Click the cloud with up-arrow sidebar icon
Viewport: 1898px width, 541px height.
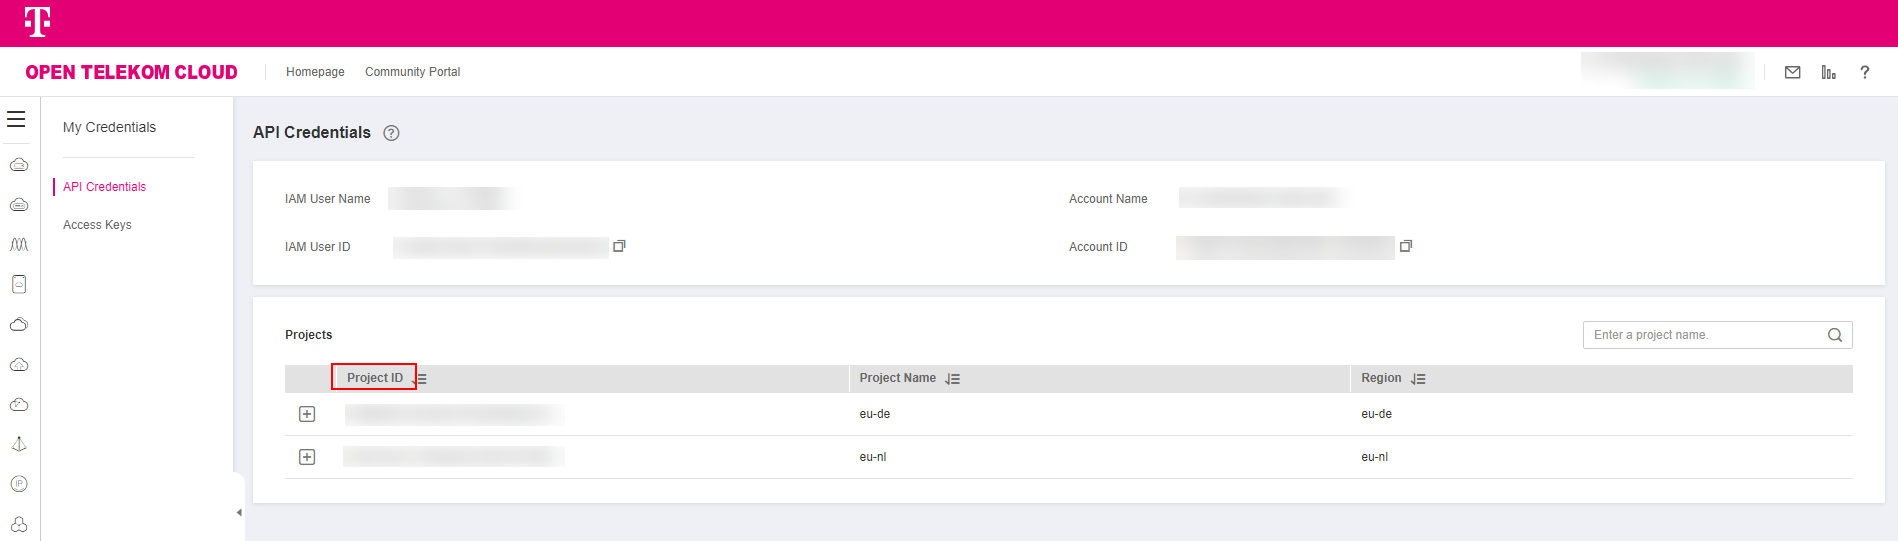[19, 365]
